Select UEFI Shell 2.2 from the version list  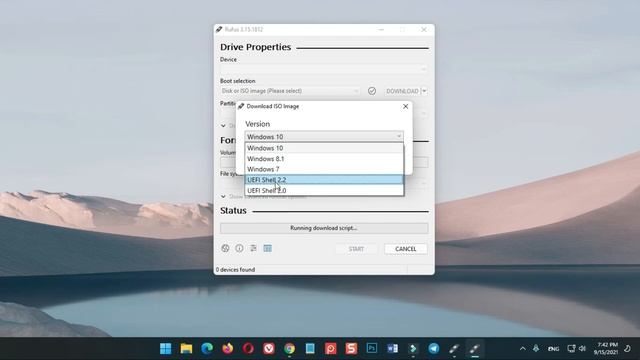coord(324,180)
